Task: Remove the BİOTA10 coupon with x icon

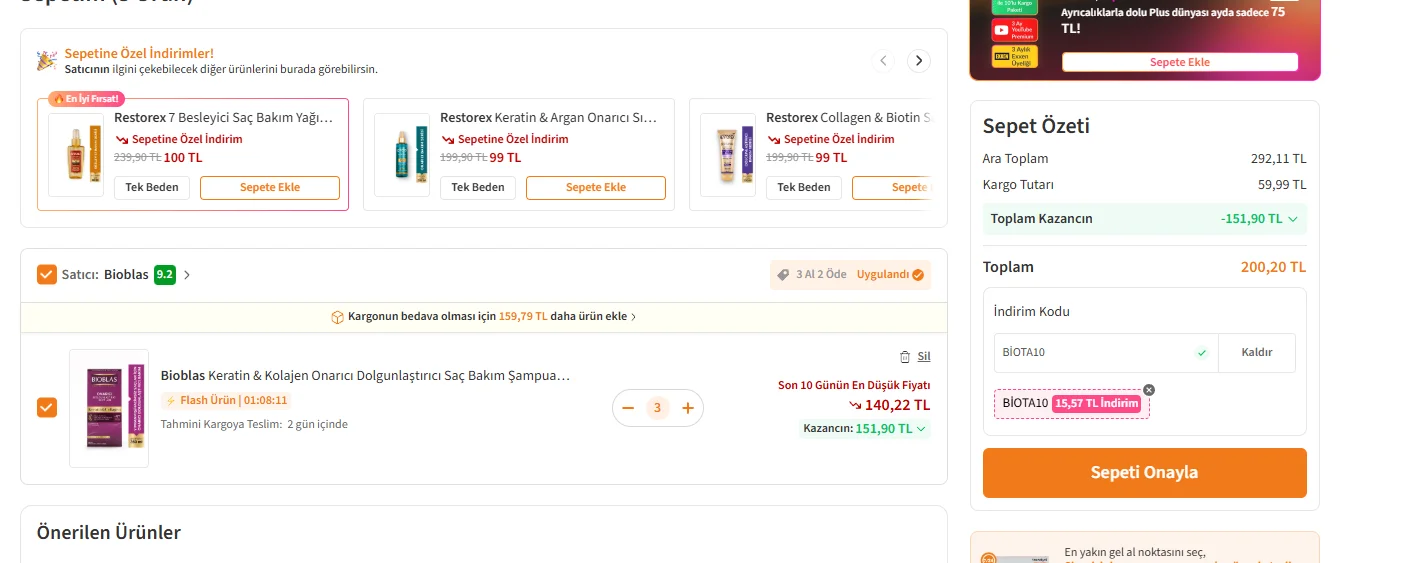Action: tap(1149, 390)
